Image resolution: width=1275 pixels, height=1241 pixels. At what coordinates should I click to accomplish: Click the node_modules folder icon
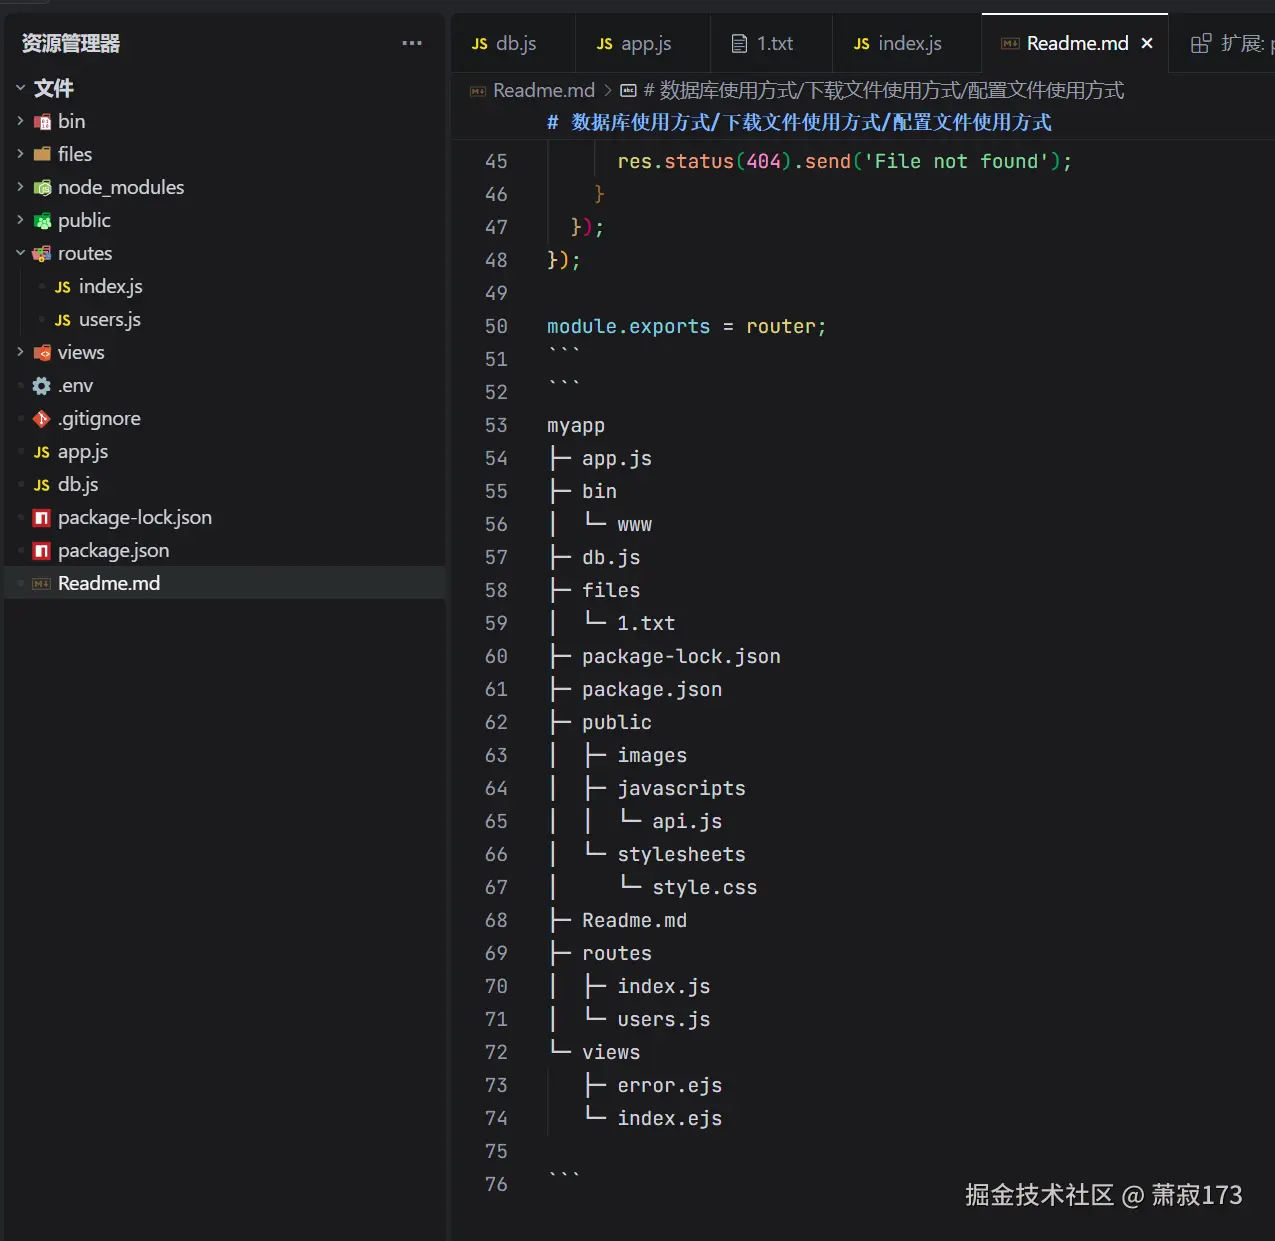click(42, 188)
